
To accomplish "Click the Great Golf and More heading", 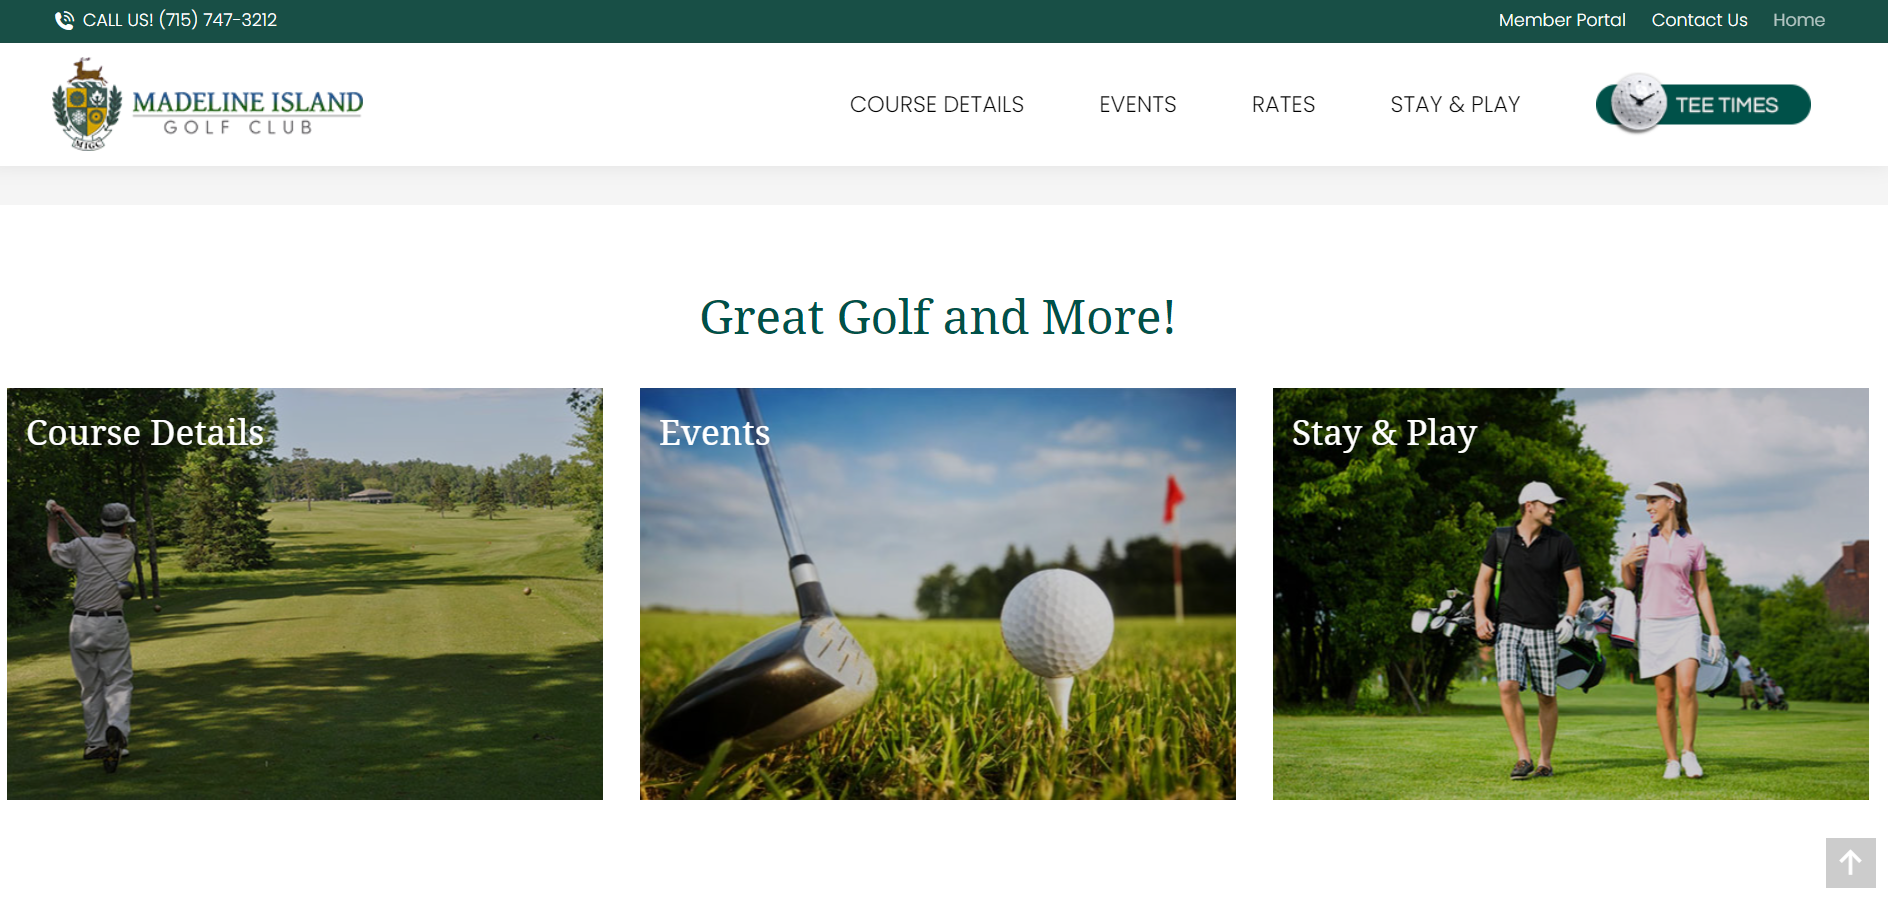I will click(938, 317).
